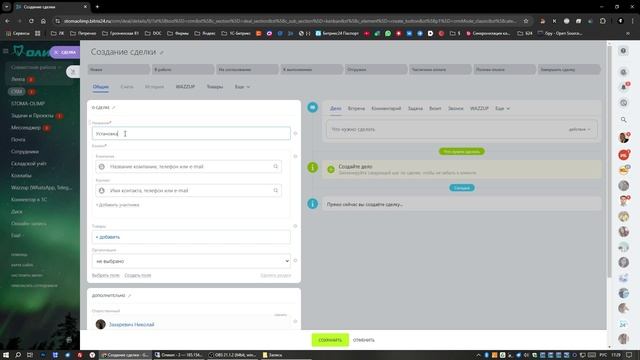Viewport: 640px width, 360px height.
Task: Open Захаревич Николай profile link
Action: pos(131,324)
